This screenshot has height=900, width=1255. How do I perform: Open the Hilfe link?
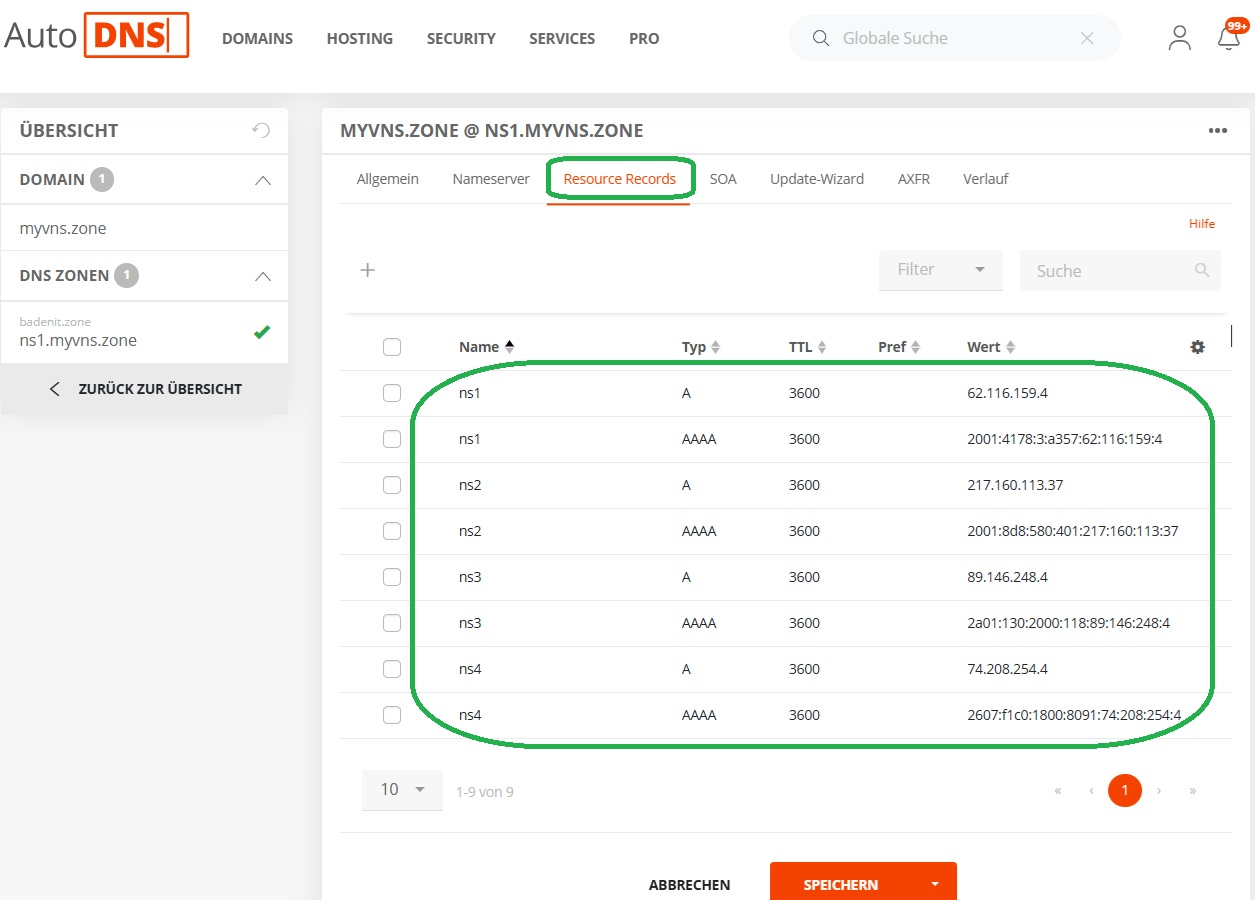point(1202,224)
